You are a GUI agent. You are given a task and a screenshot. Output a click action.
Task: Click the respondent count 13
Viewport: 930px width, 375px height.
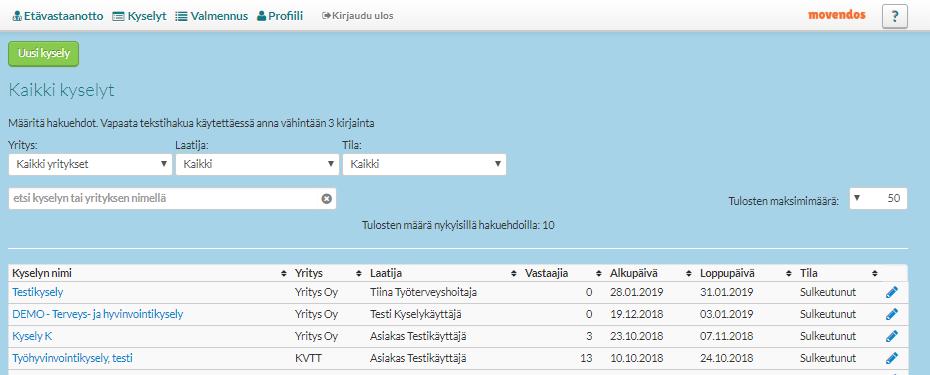coord(587,358)
